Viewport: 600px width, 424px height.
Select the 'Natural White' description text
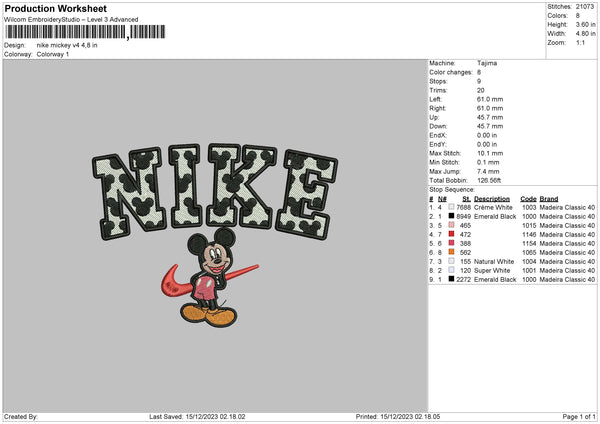click(x=494, y=261)
